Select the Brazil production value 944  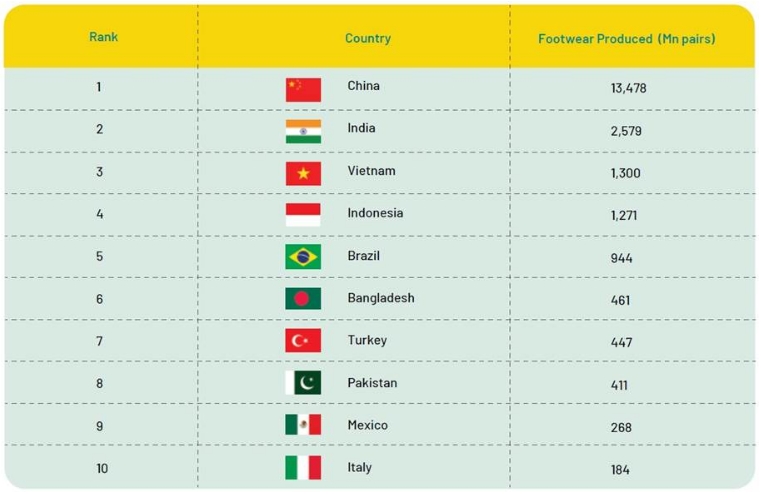[x=622, y=258]
